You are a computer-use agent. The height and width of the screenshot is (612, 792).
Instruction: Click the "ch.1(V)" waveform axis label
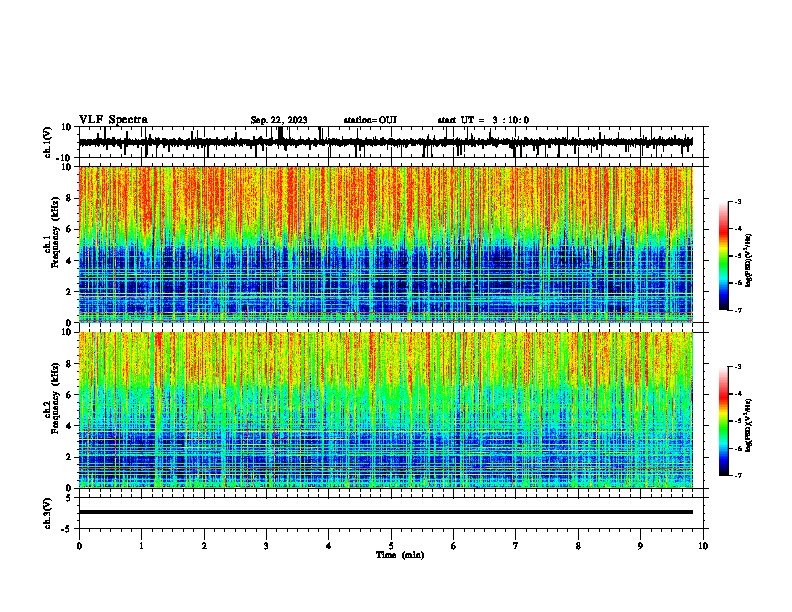48,142
